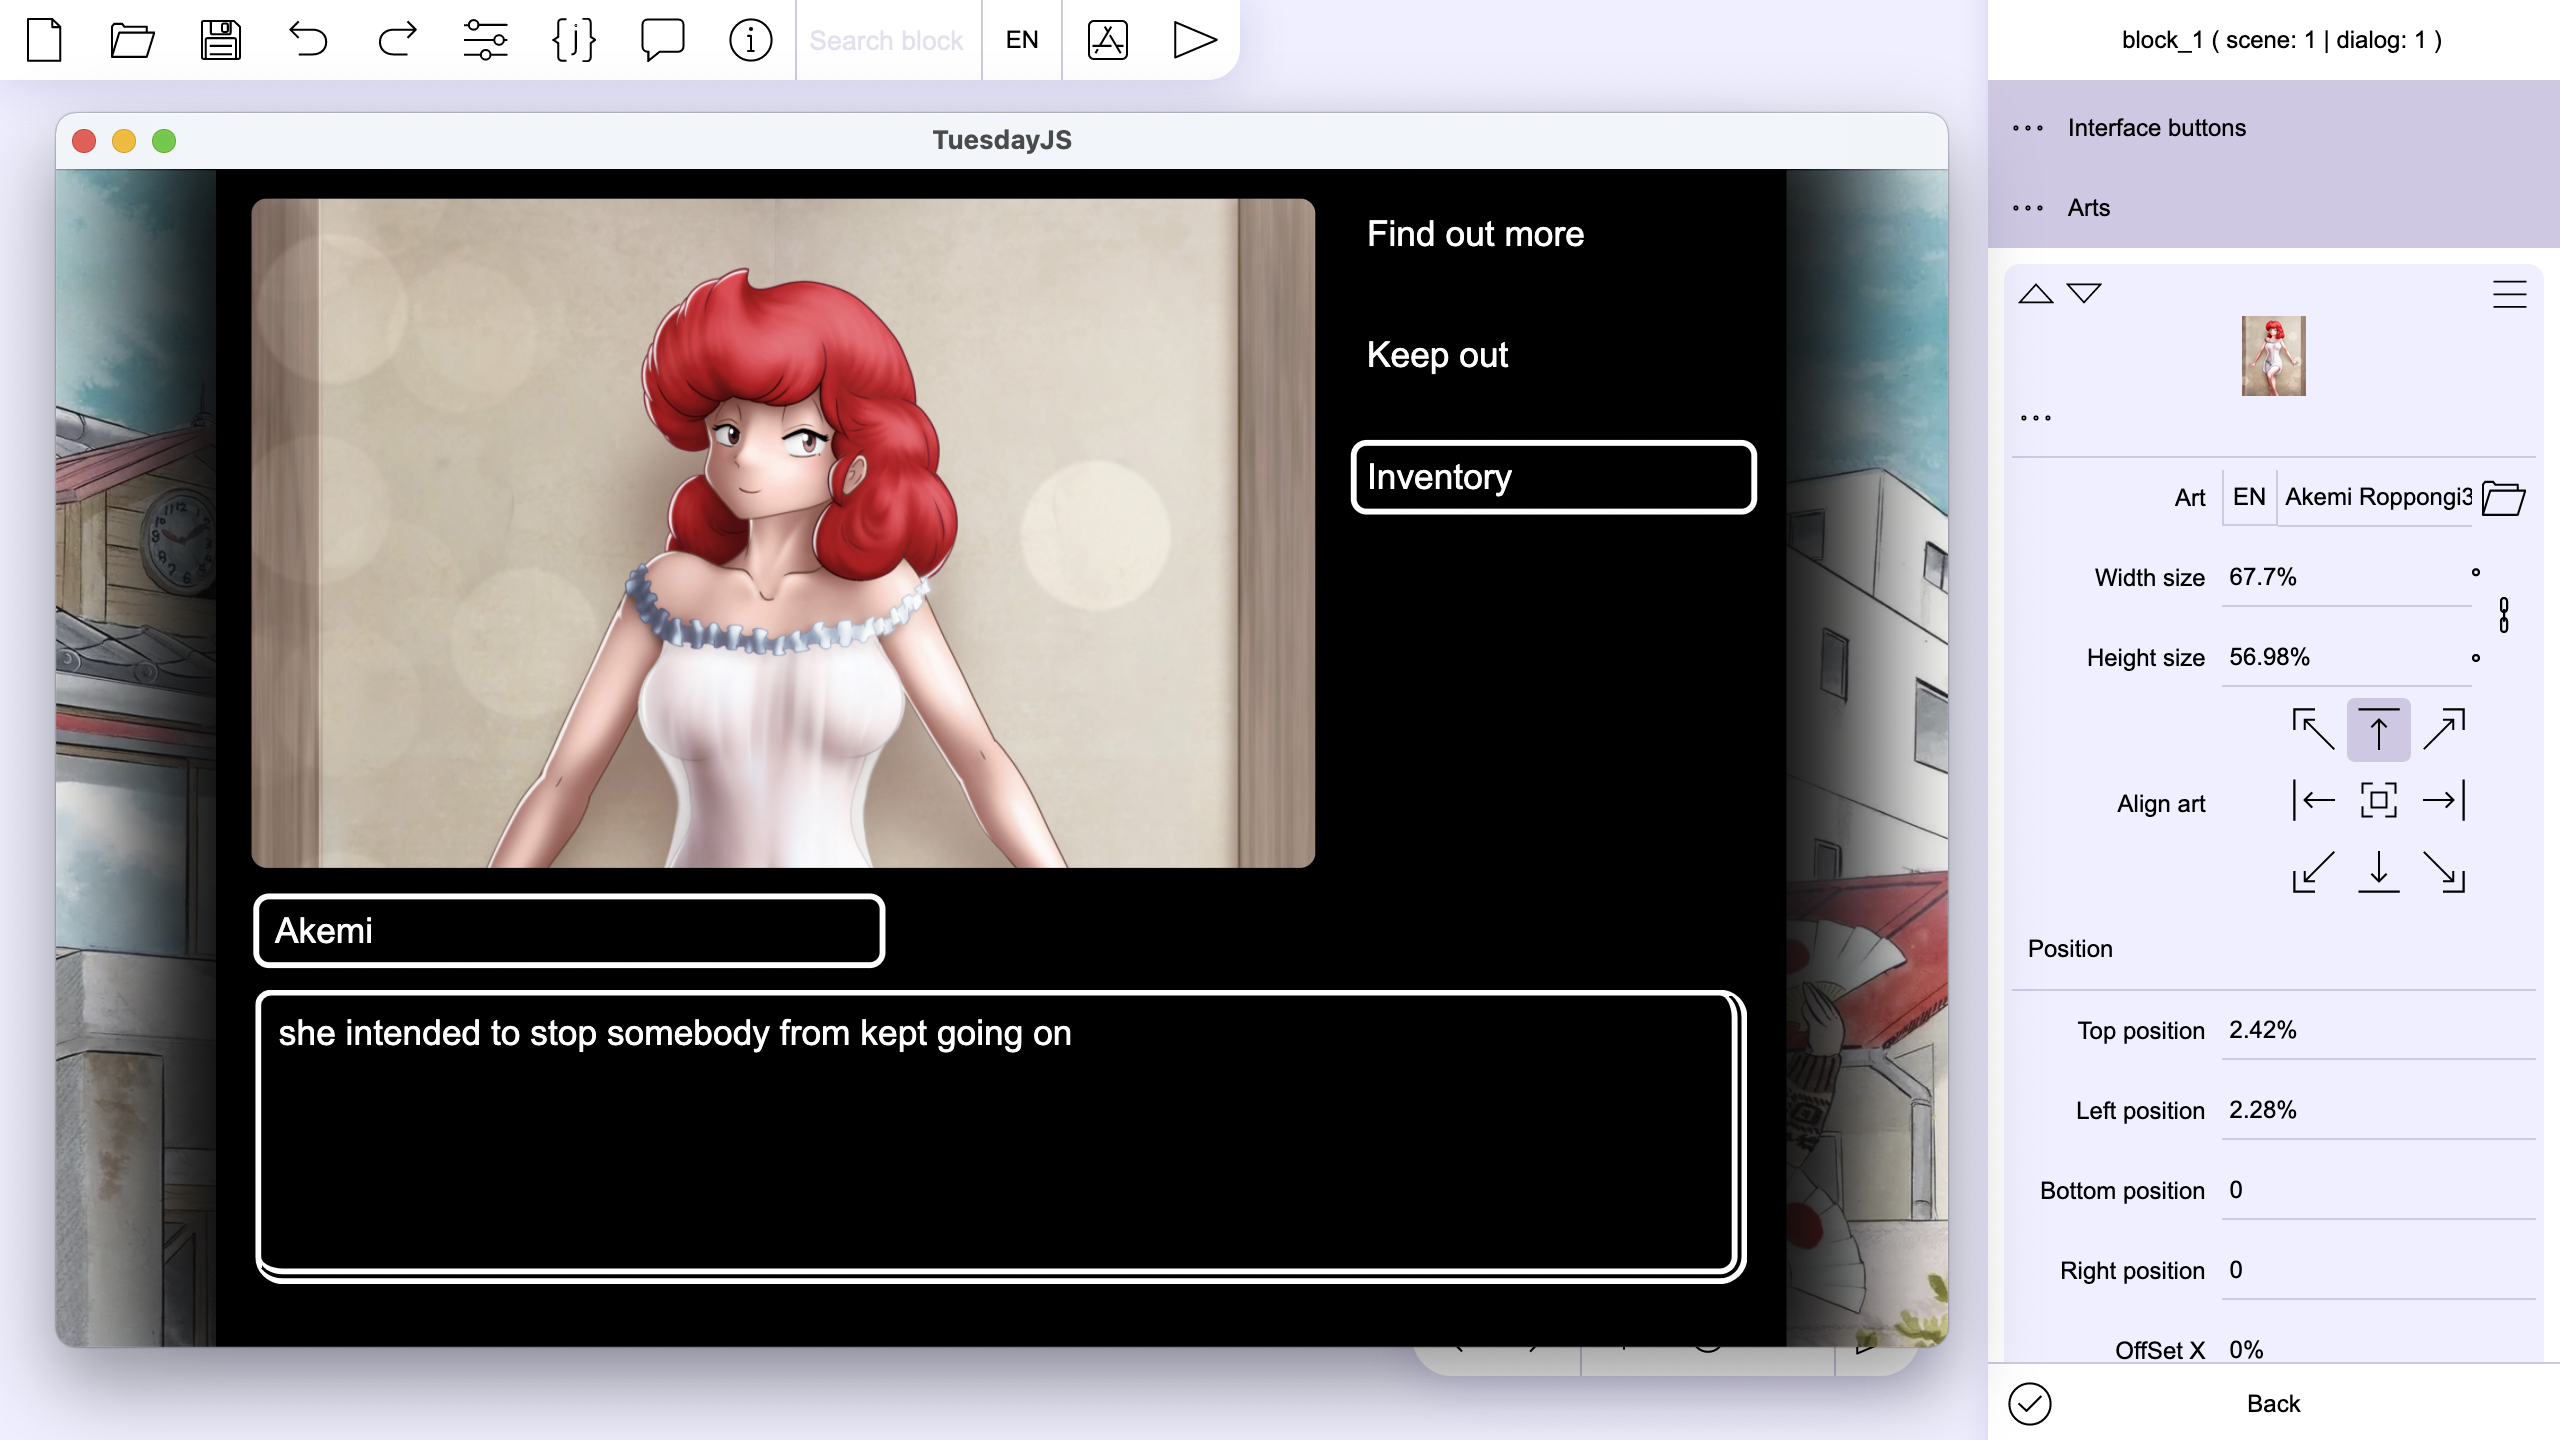This screenshot has width=2560, height=1440.
Task: Align art to top right
Action: 2444,729
